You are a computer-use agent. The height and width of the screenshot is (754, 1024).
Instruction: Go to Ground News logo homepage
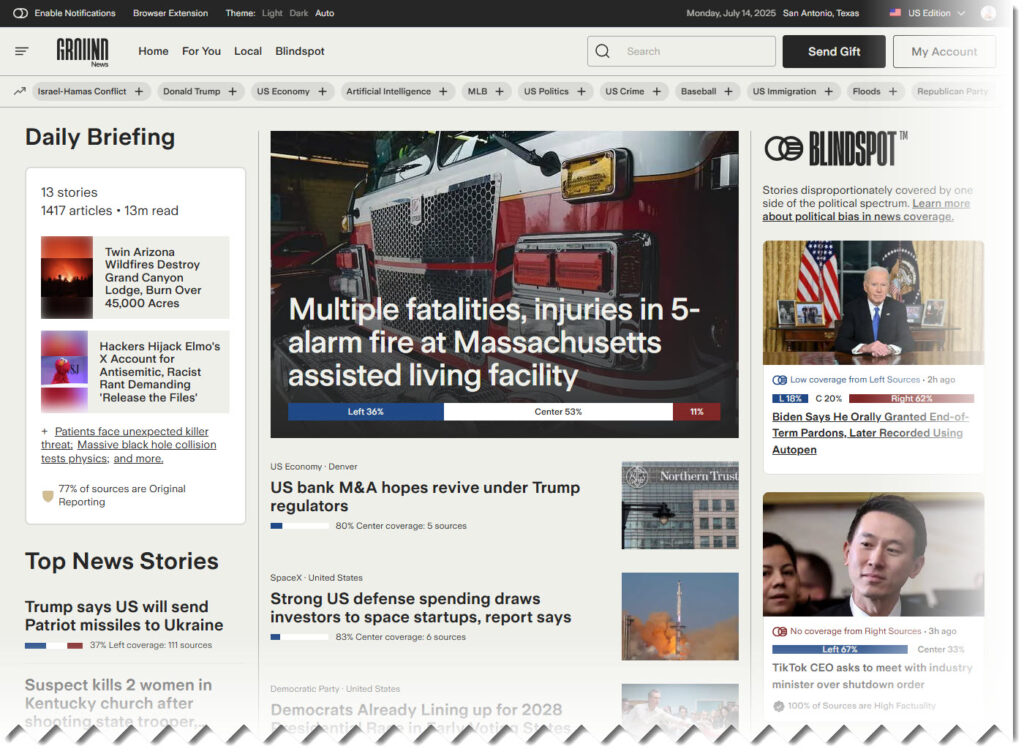[x=82, y=52]
